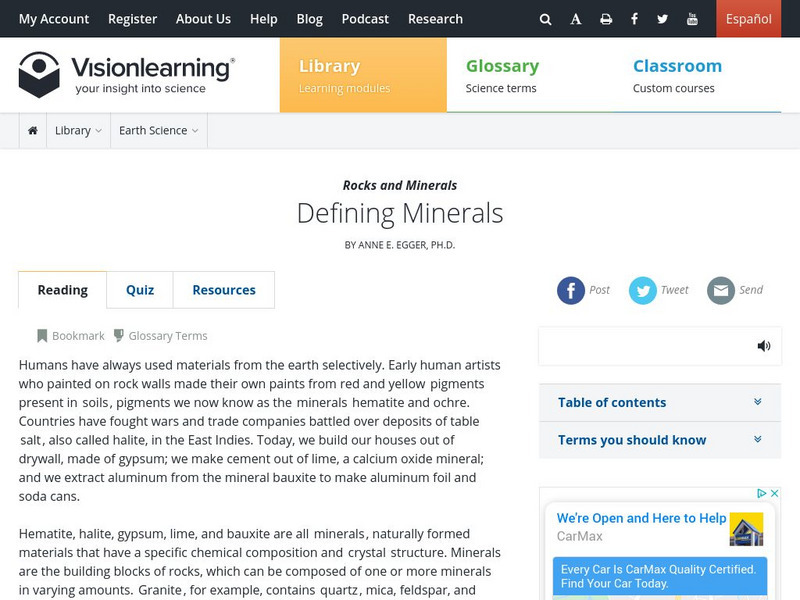Click the CarMax ad thumbnail image
Viewport: 800px width, 600px height.
pyautogui.click(x=746, y=529)
